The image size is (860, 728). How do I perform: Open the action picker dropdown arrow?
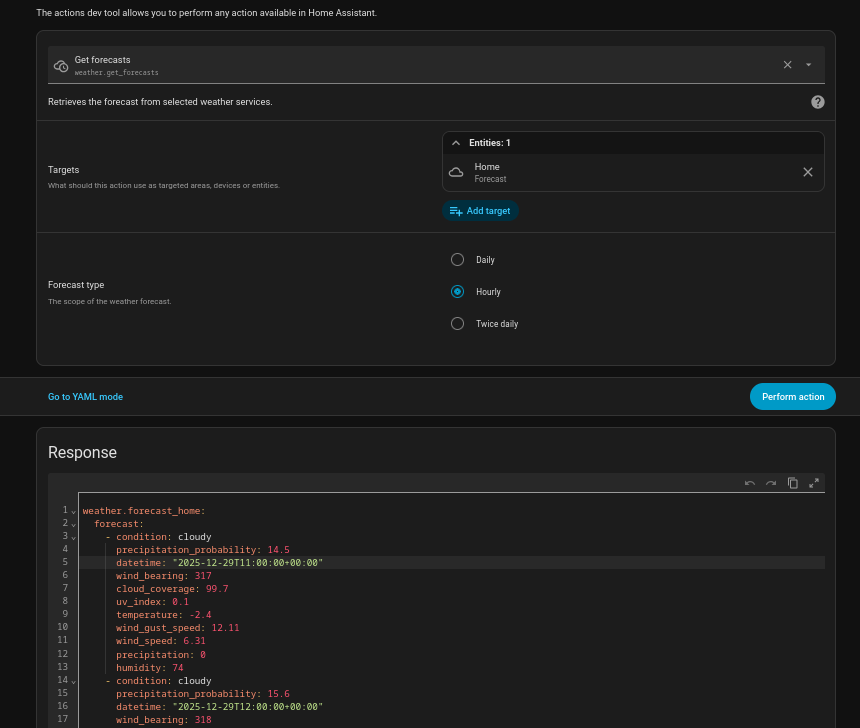click(808, 65)
